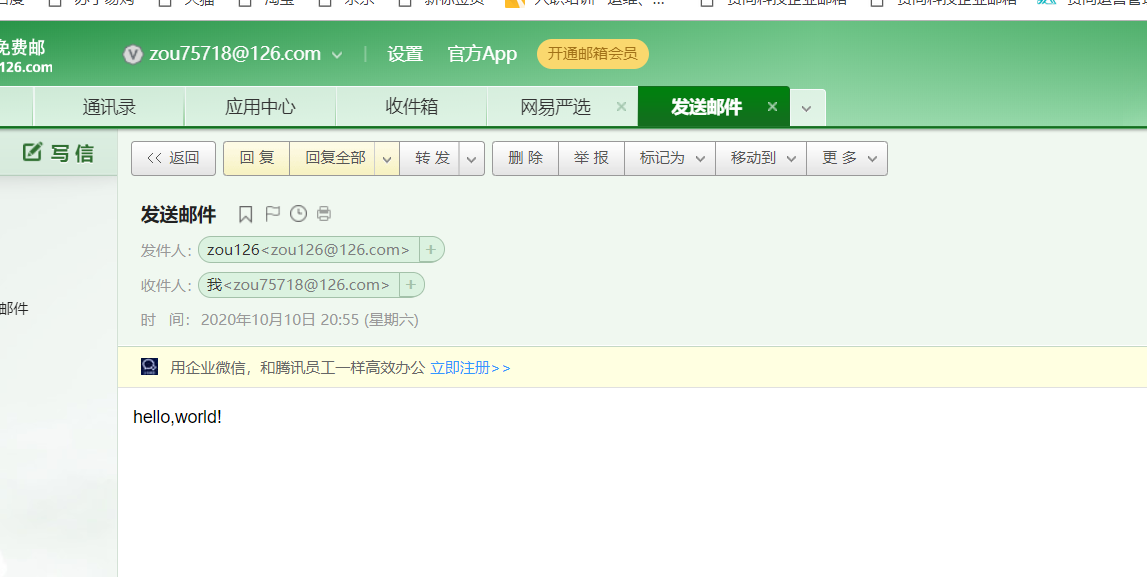The image size is (1147, 577).
Task: Open the 移动到 dropdown
Action: [x=761, y=158]
